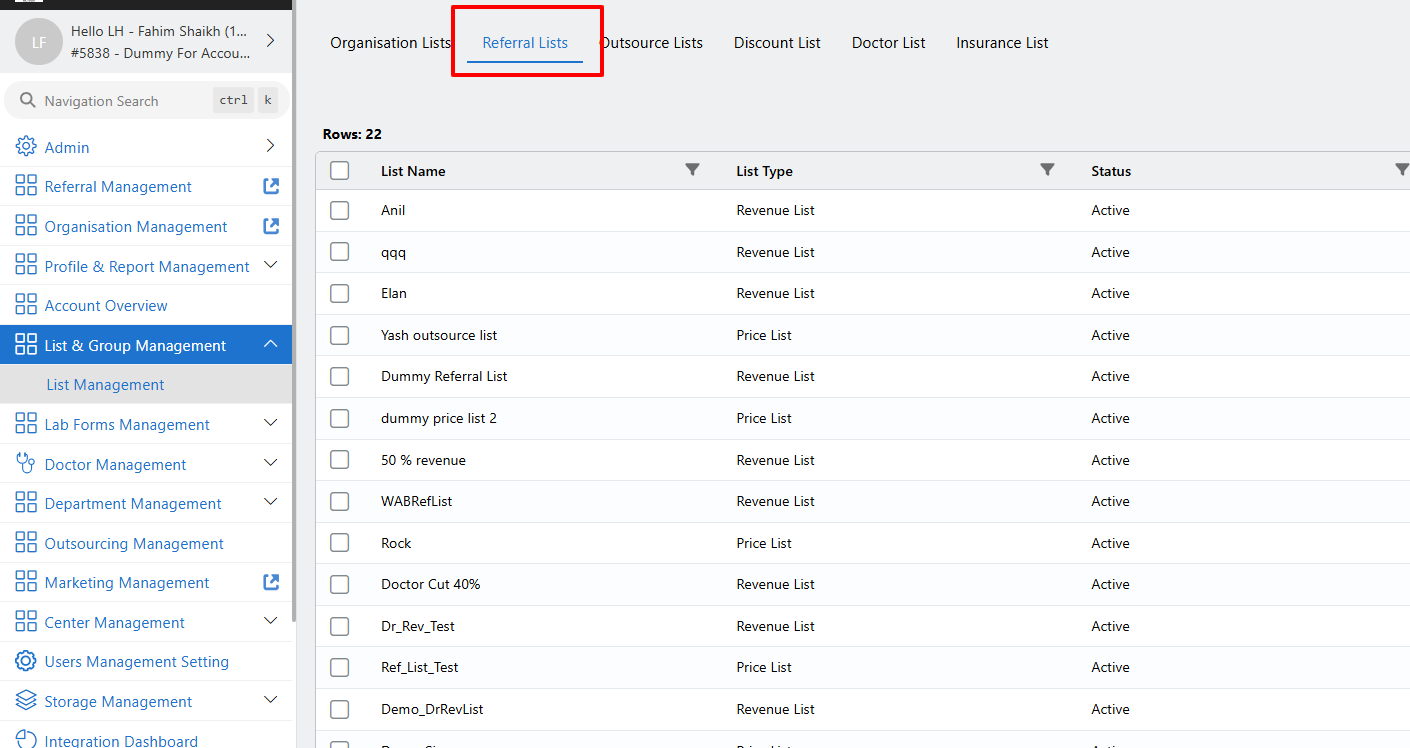Collapse the List & Group Management section

pyautogui.click(x=270, y=345)
